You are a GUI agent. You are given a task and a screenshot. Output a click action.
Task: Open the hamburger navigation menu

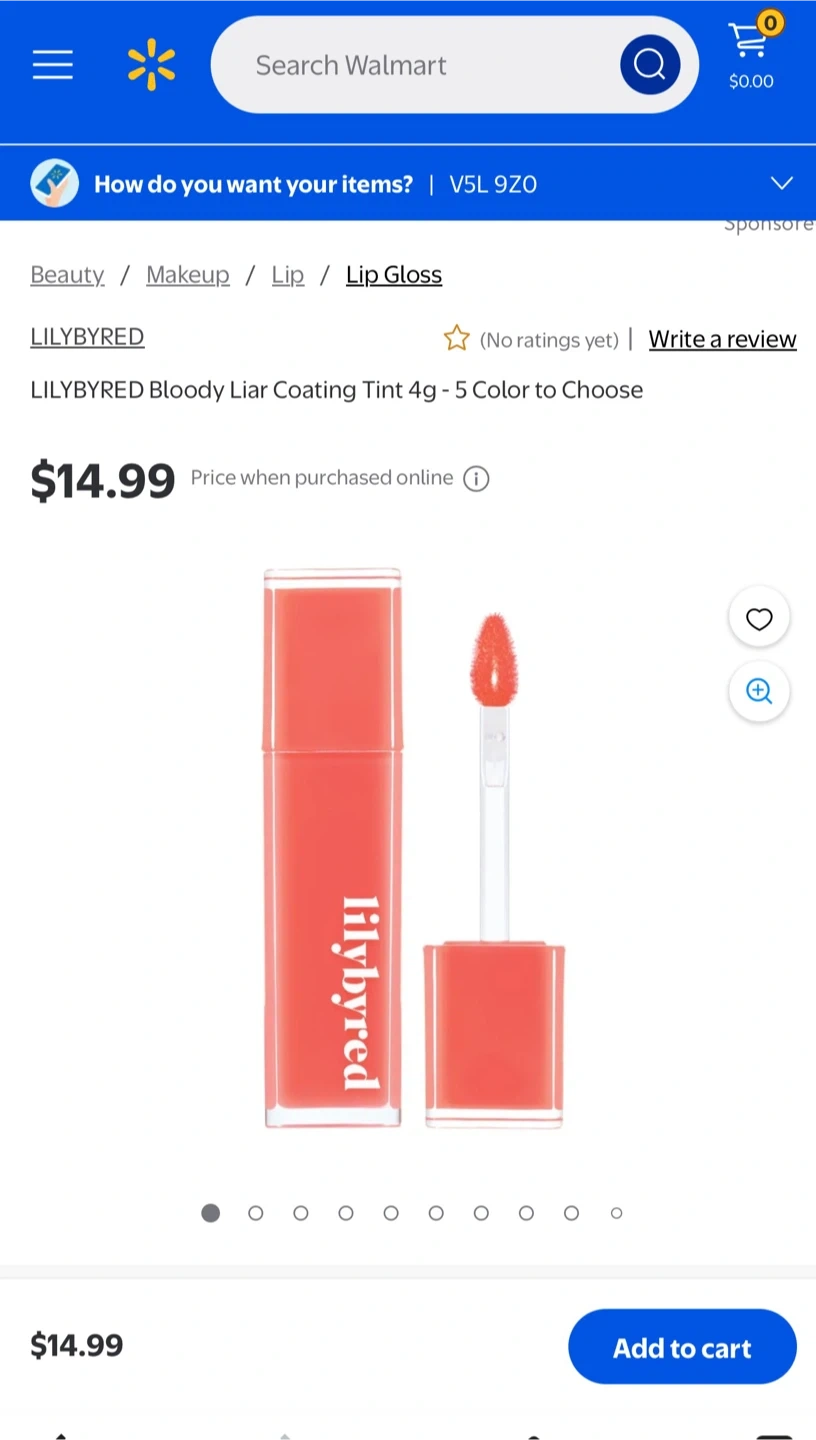click(52, 65)
